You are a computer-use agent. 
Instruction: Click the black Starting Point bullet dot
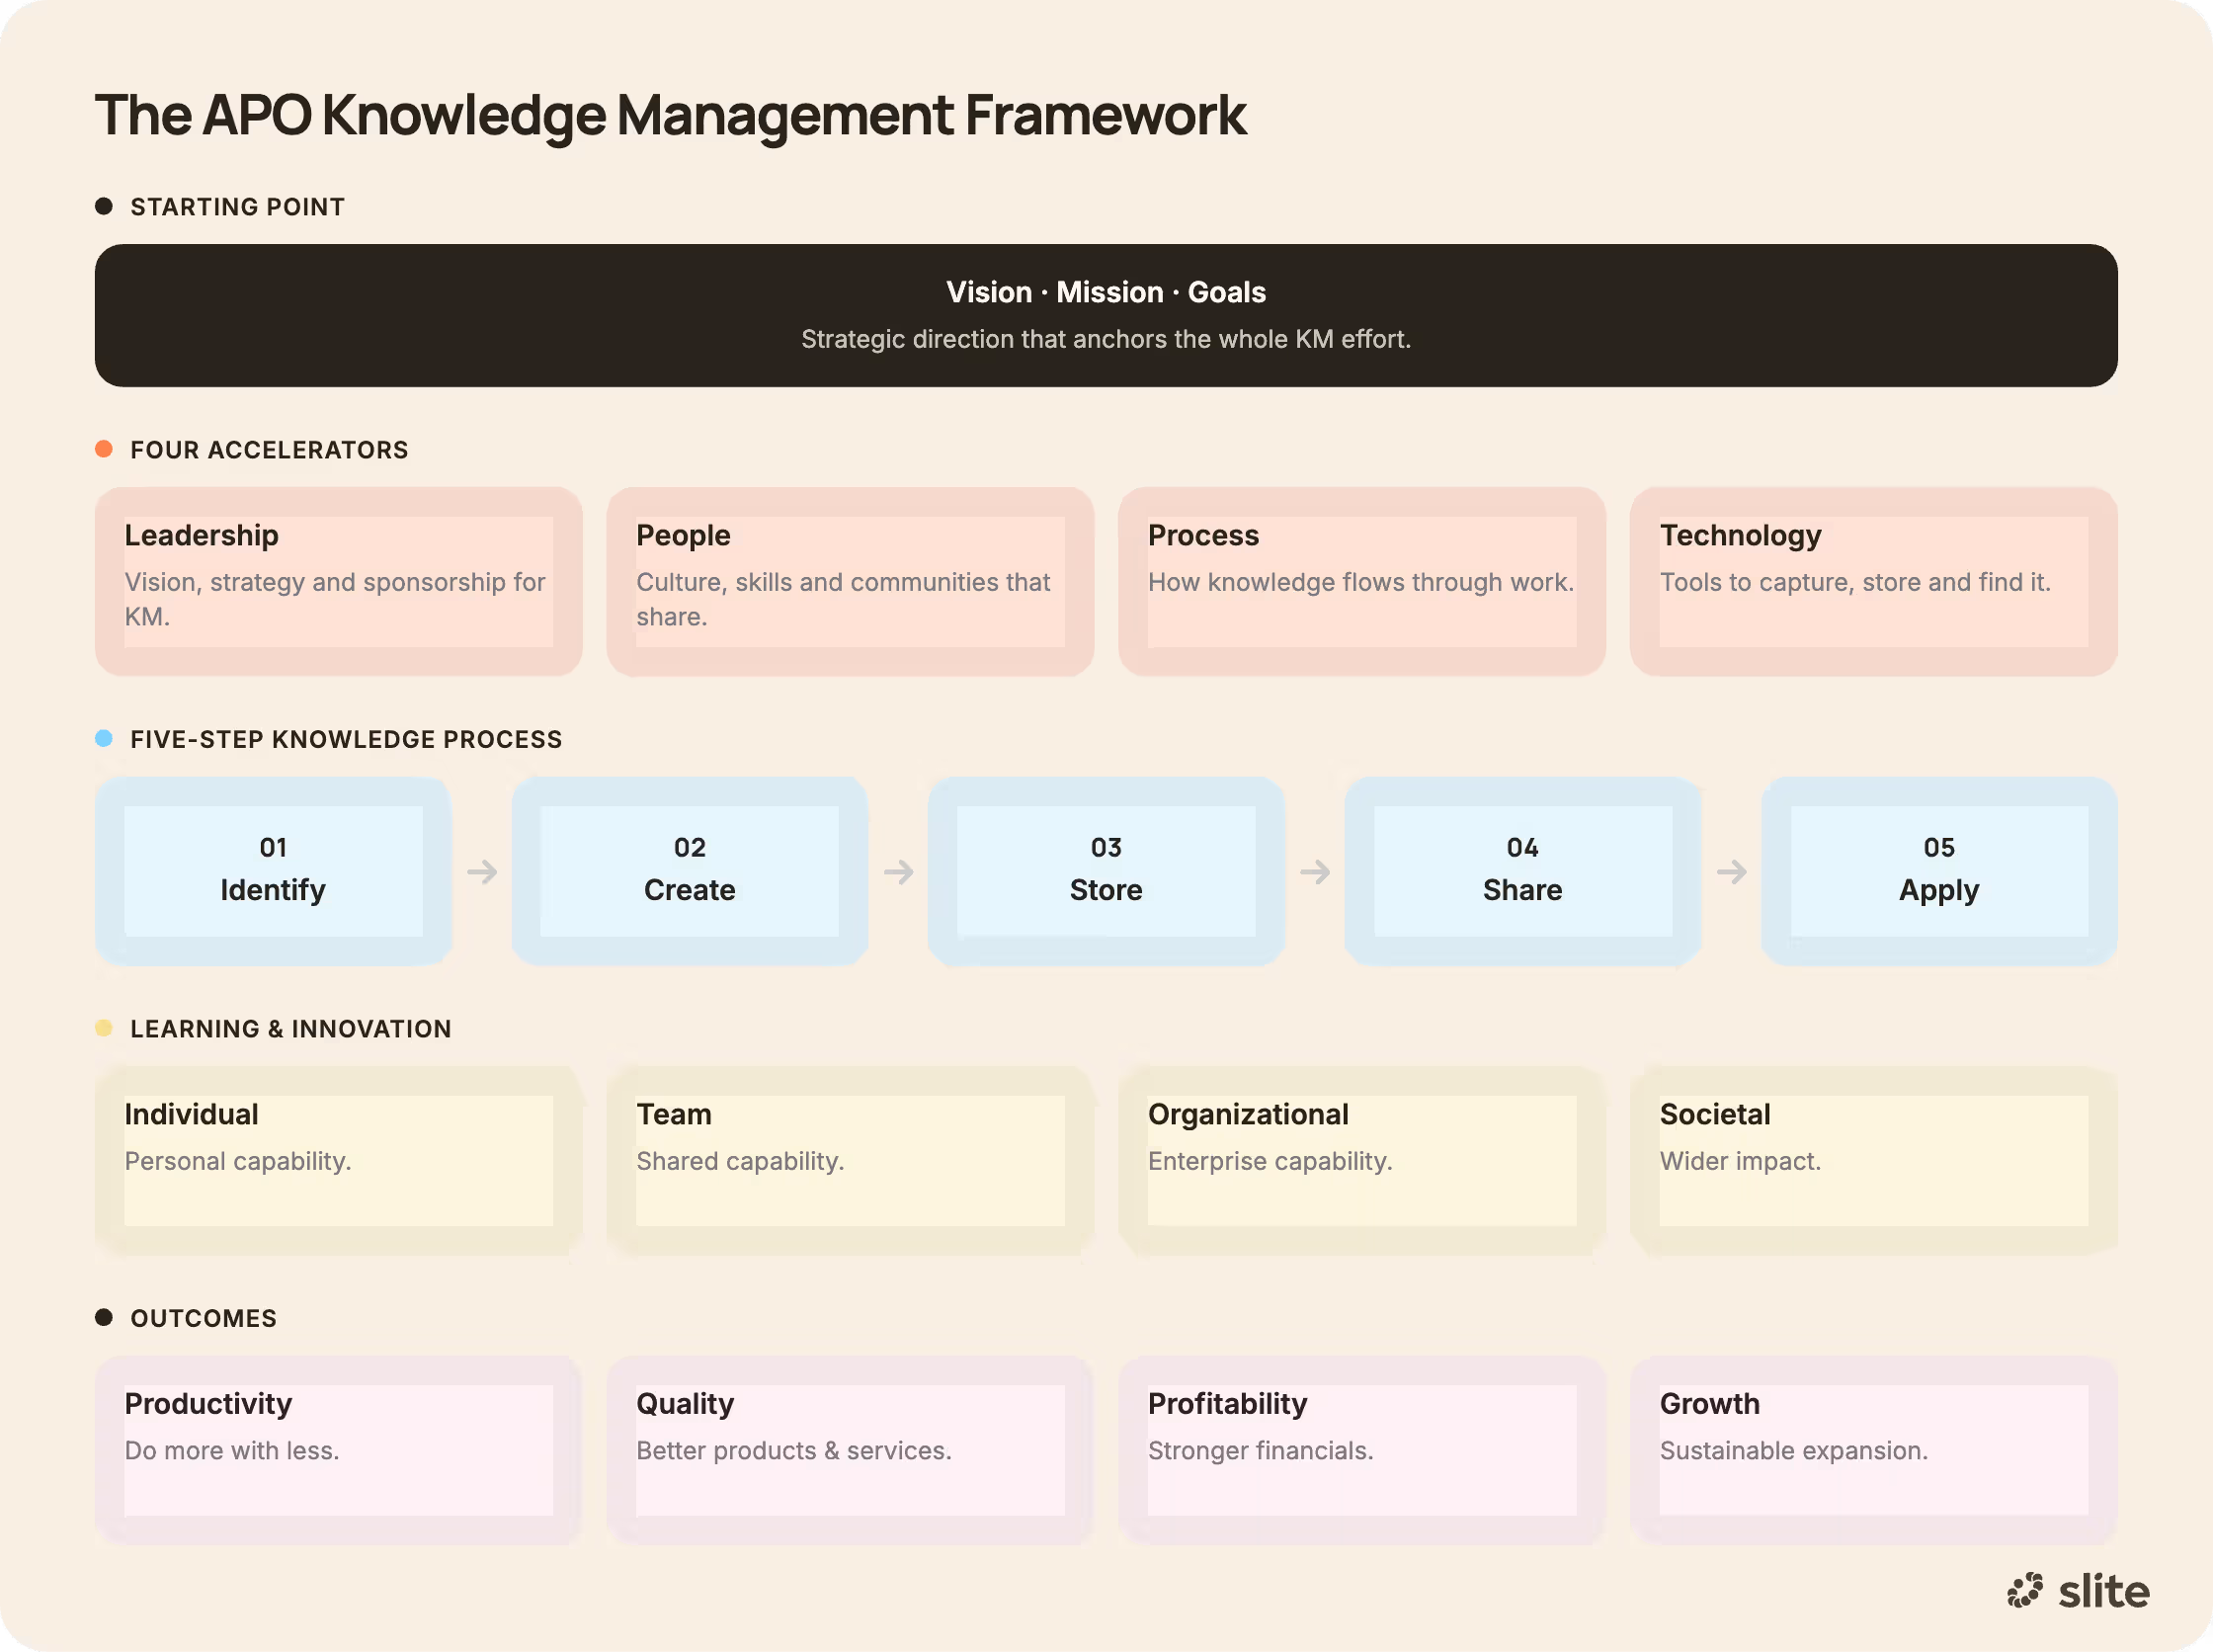[x=104, y=206]
